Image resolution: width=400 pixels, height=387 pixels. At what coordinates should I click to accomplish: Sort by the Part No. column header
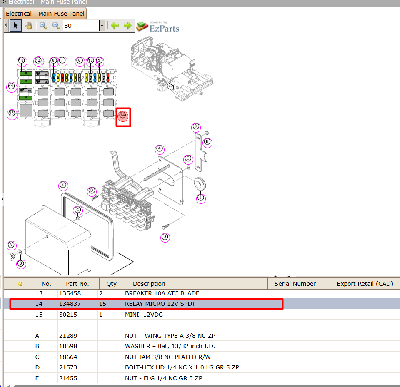click(x=77, y=284)
